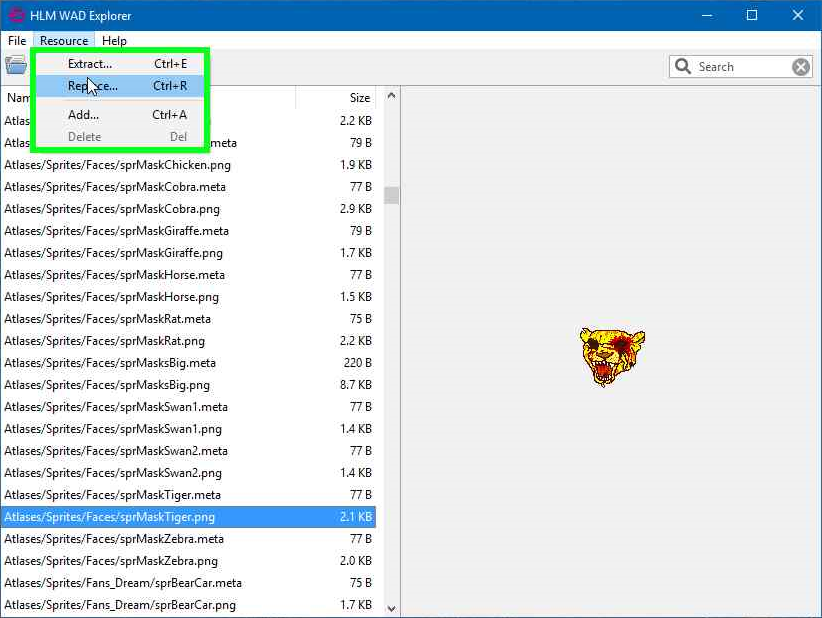Select sprMasksBig.meta row
The height and width of the screenshot is (618, 822).
click(188, 363)
